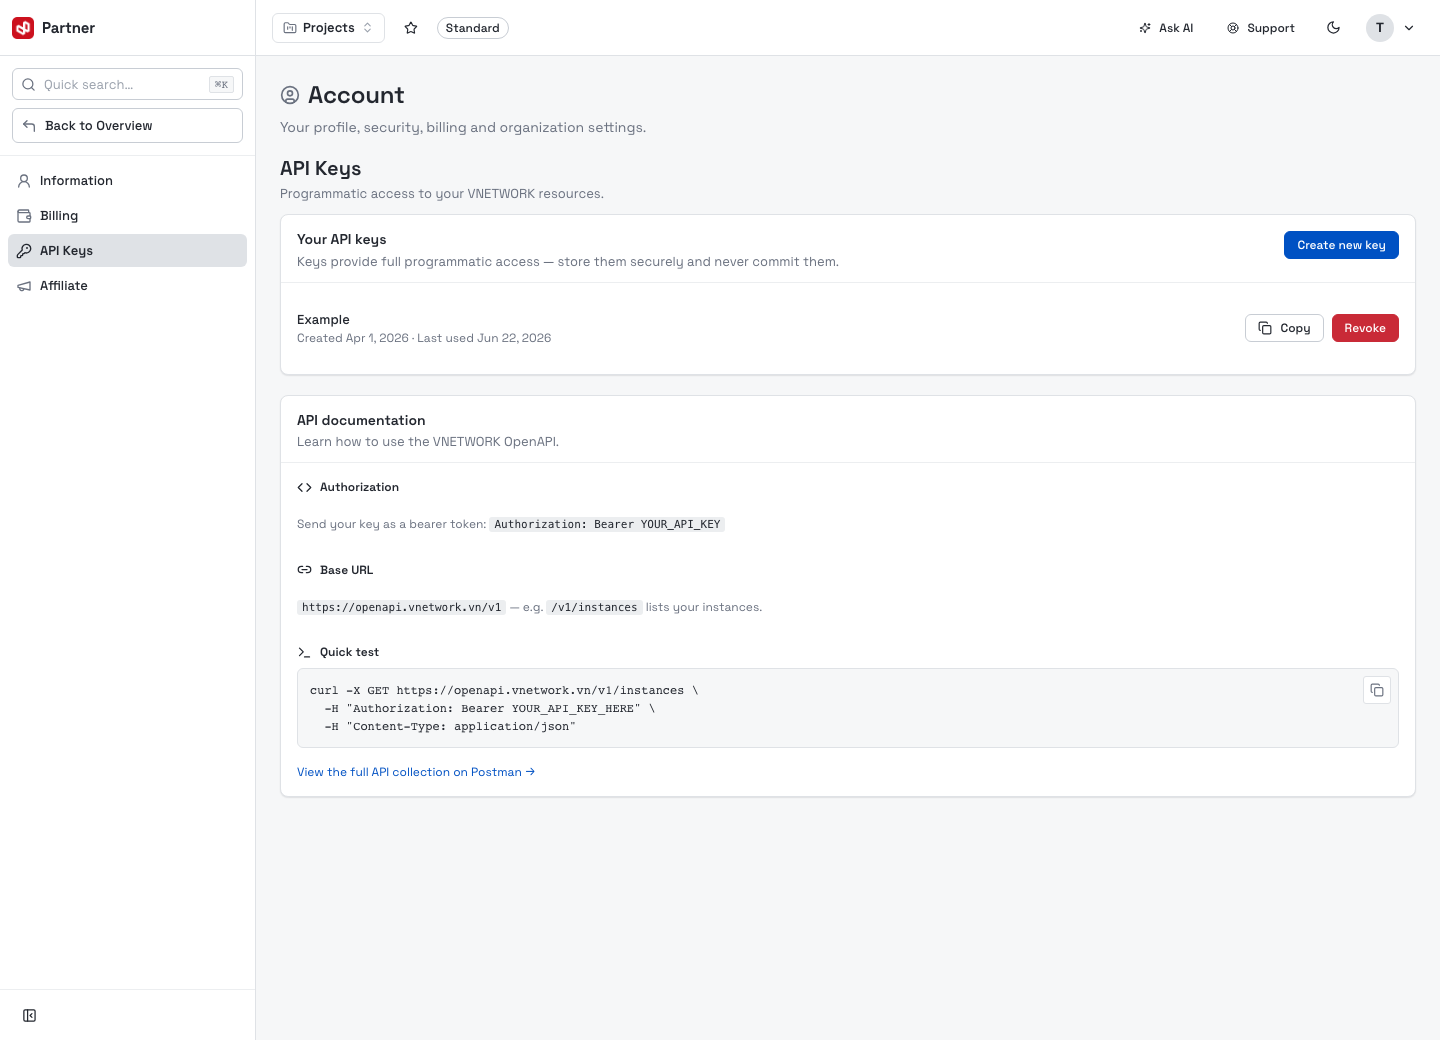This screenshot has width=1440, height=1040.
Task: Revoke the Example API key
Action: click(1365, 328)
